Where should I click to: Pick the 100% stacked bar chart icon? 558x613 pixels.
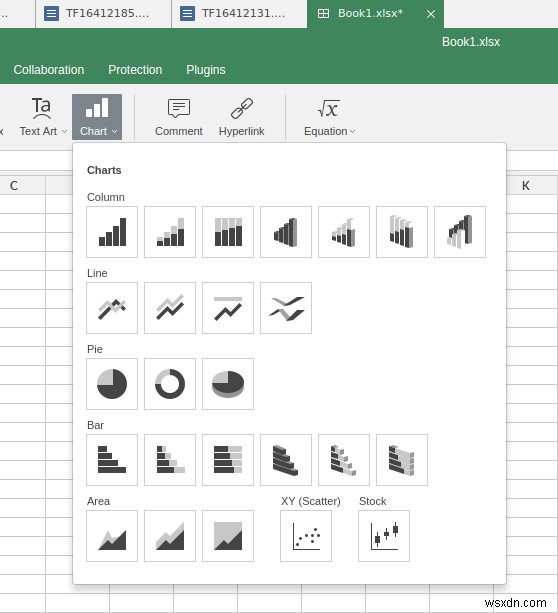(x=228, y=460)
